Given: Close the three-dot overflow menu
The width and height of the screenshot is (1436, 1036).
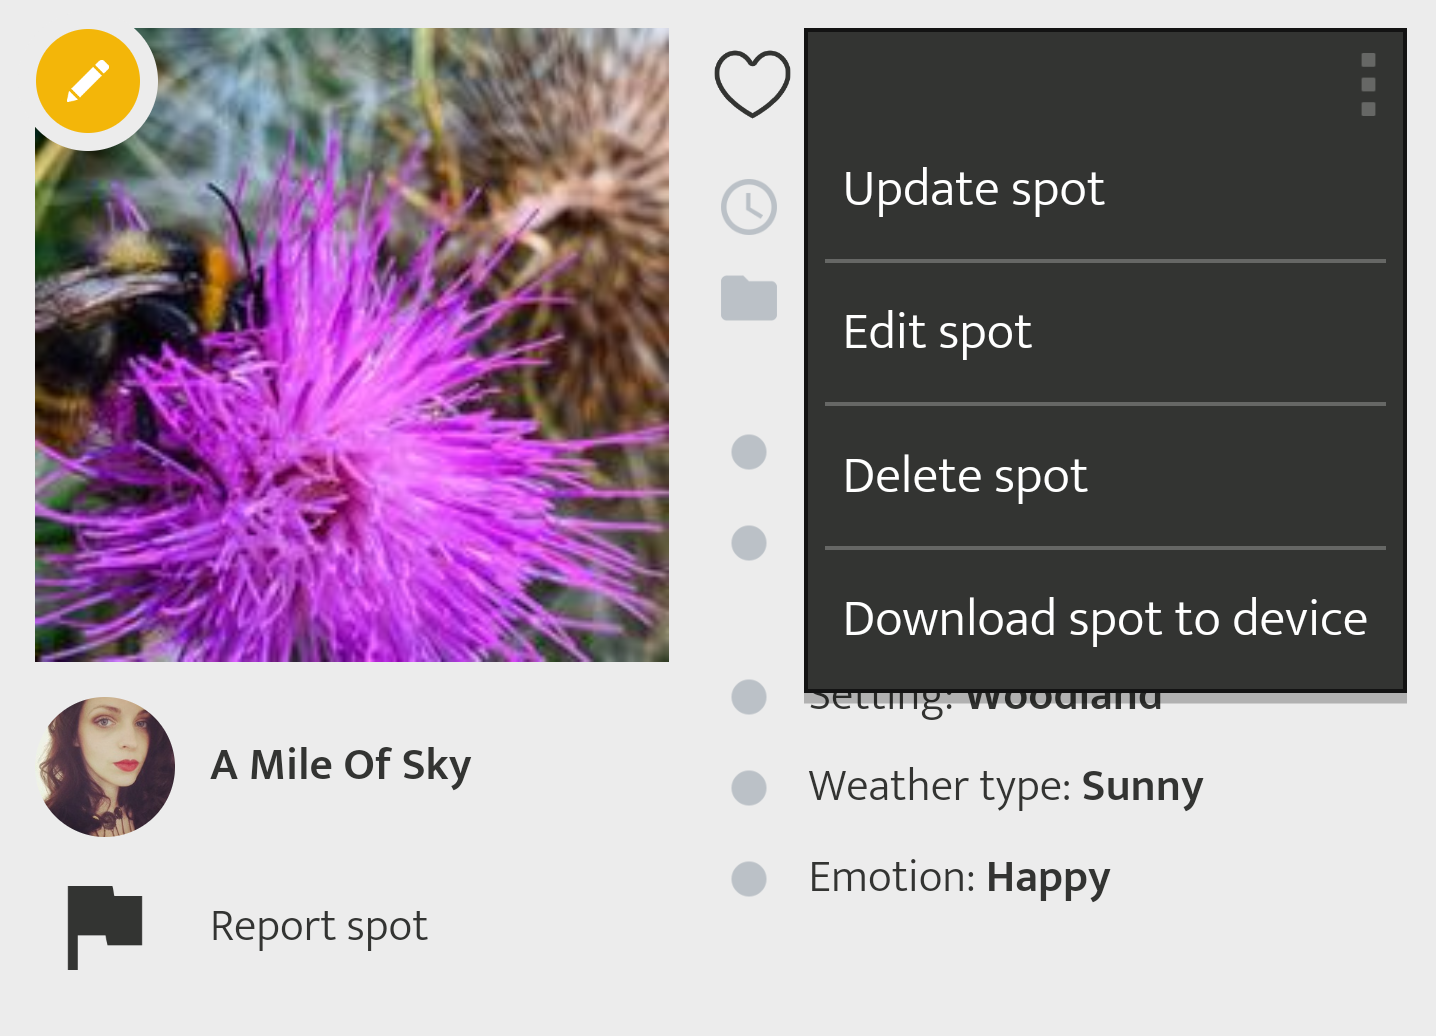Looking at the screenshot, I should 1368,85.
